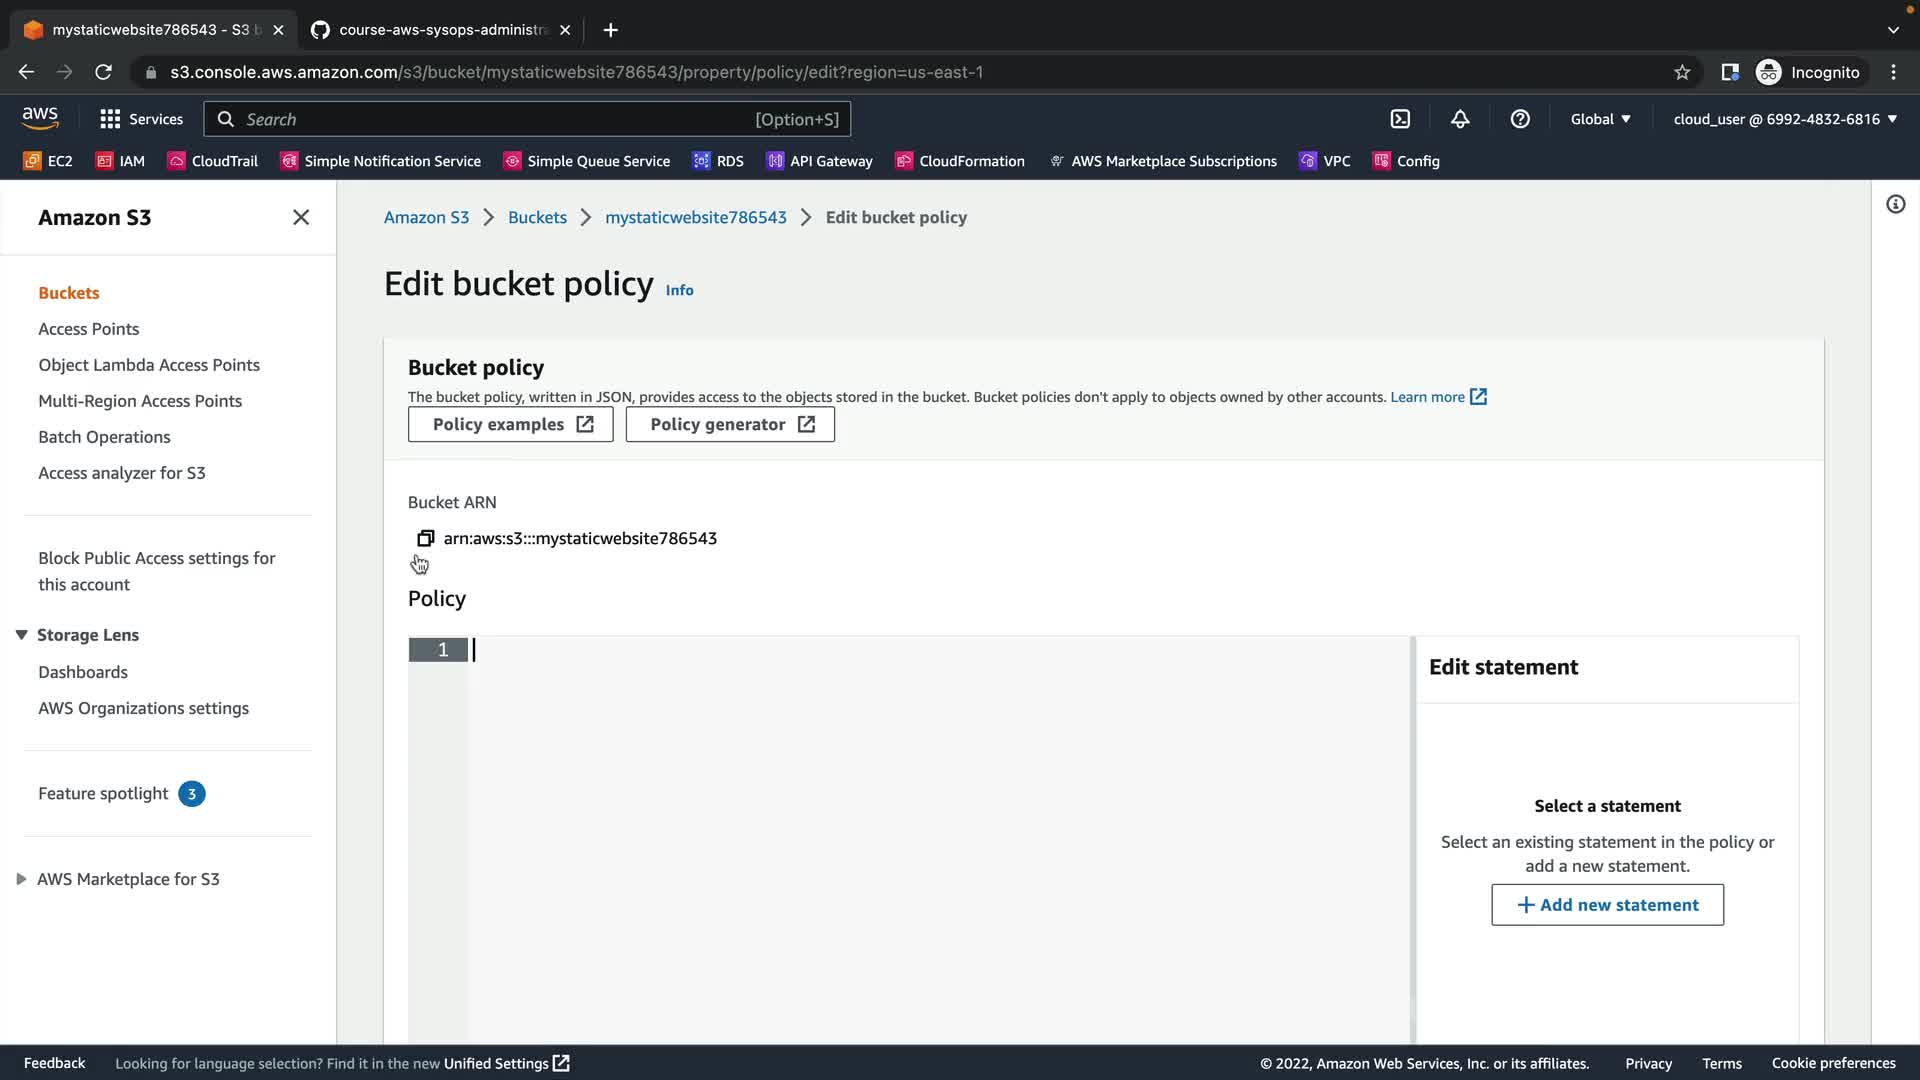Open the info panel icon at right
The height and width of the screenshot is (1080, 1920).
(1895, 205)
